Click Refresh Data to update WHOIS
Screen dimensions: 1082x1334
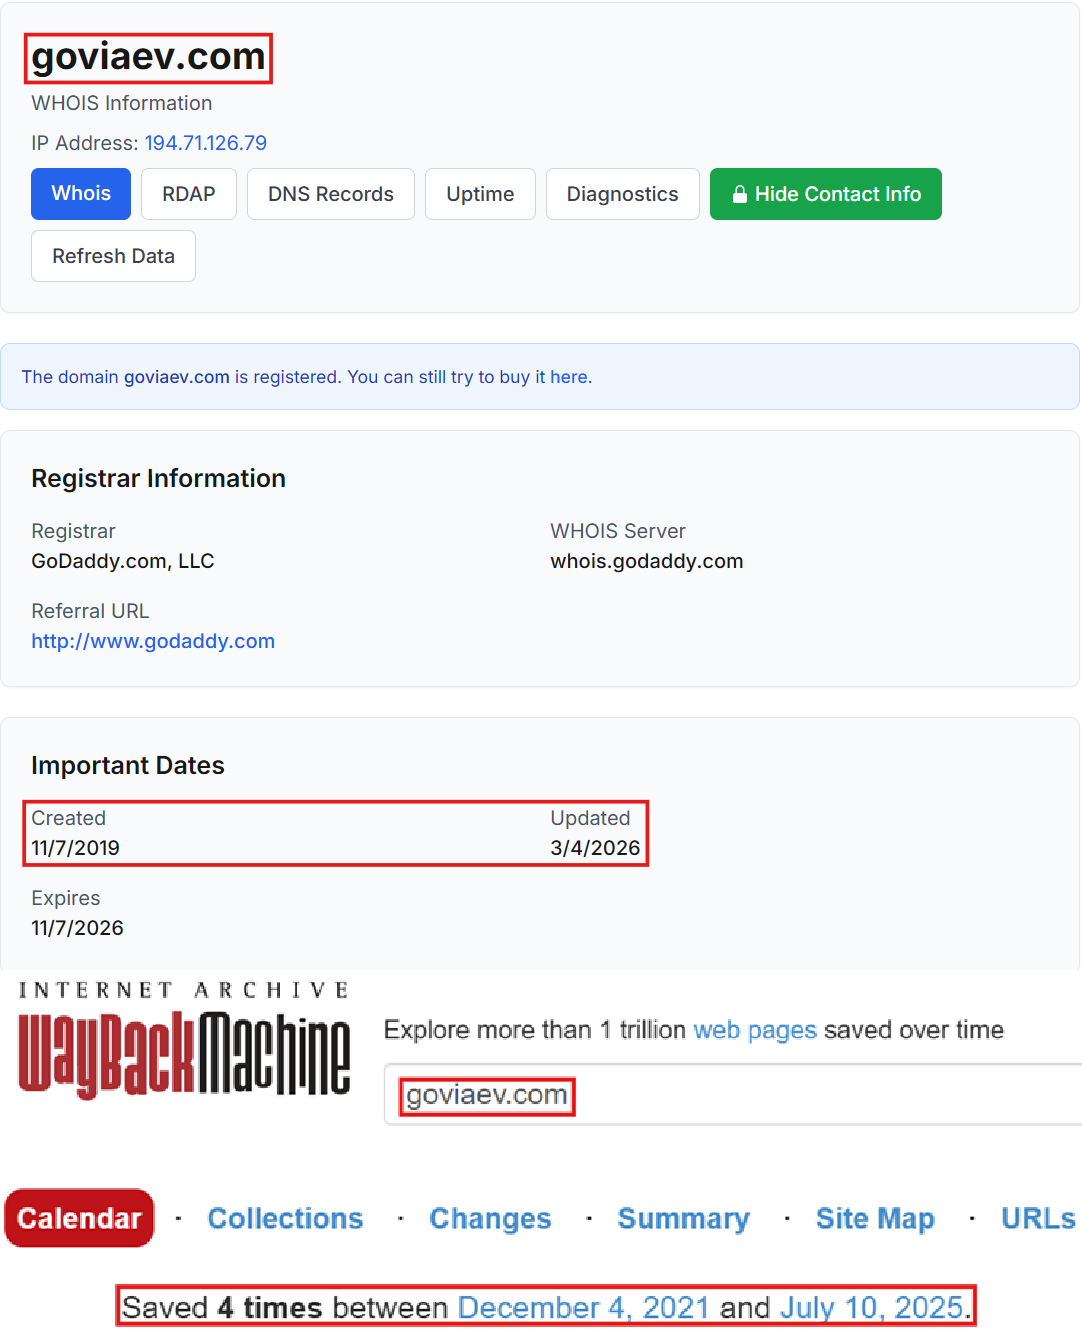113,256
